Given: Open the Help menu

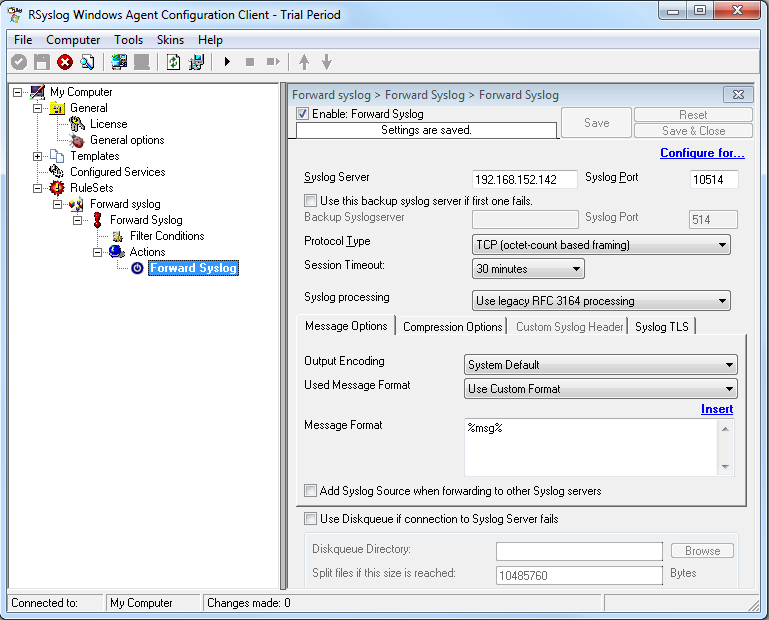Looking at the screenshot, I should click(210, 40).
